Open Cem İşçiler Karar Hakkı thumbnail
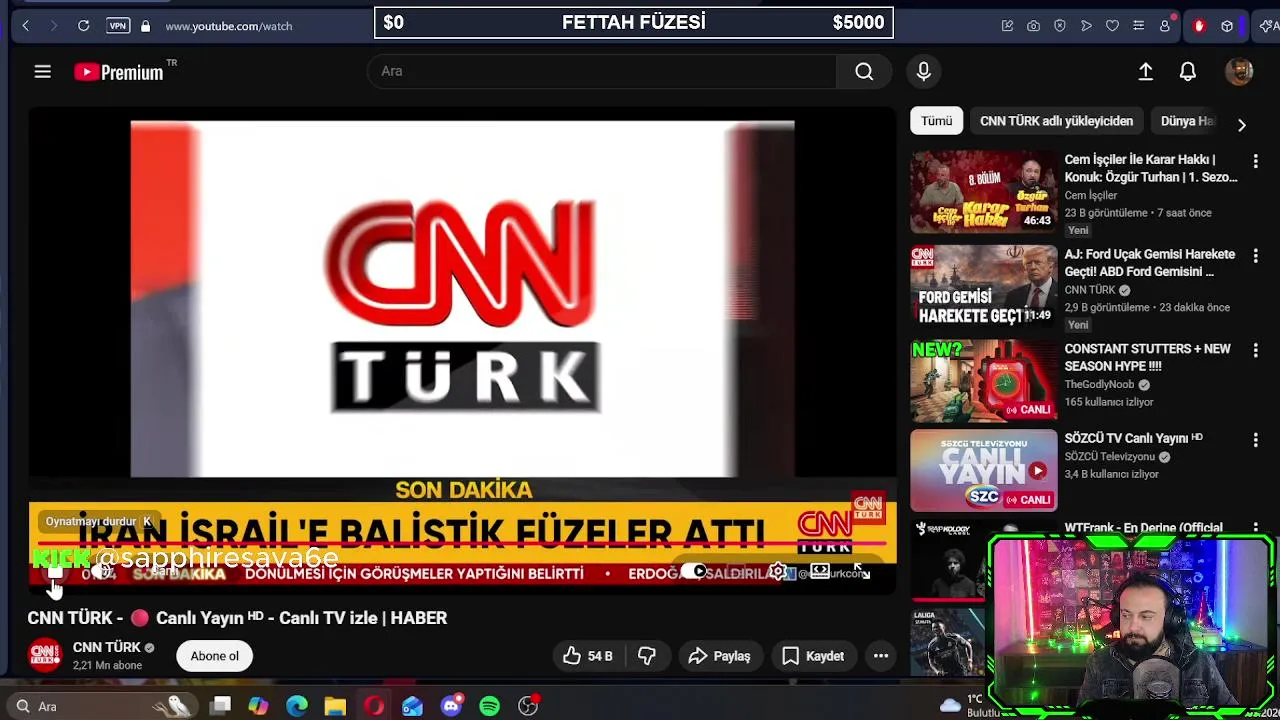This screenshot has width=1280, height=720. [x=984, y=192]
